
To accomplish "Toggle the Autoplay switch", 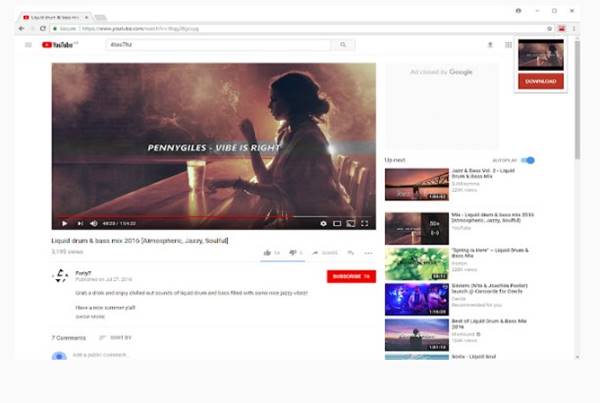I will pos(528,160).
